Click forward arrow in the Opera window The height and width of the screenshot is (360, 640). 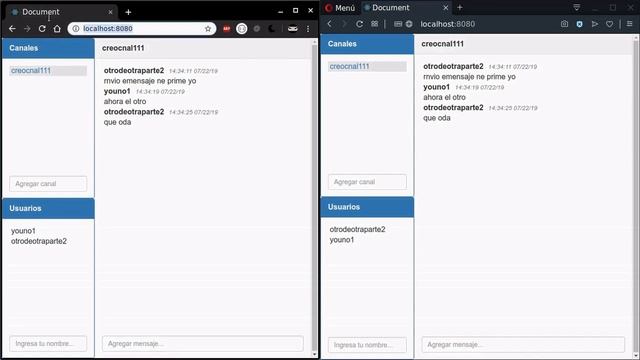point(344,24)
